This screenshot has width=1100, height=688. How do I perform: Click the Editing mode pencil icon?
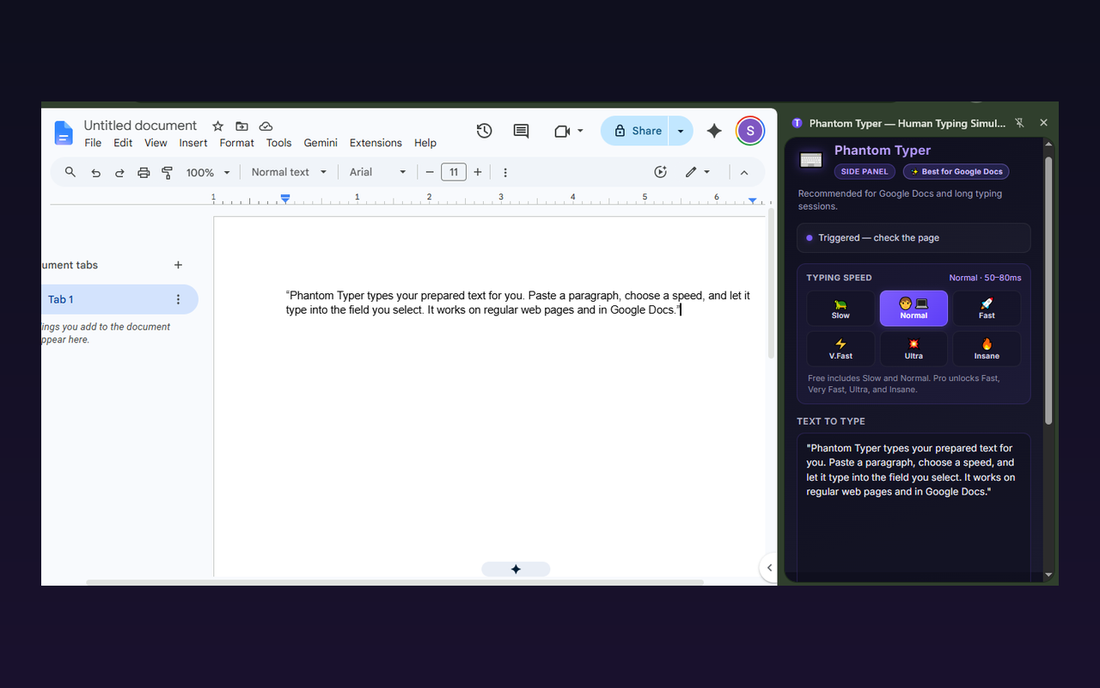pos(691,172)
